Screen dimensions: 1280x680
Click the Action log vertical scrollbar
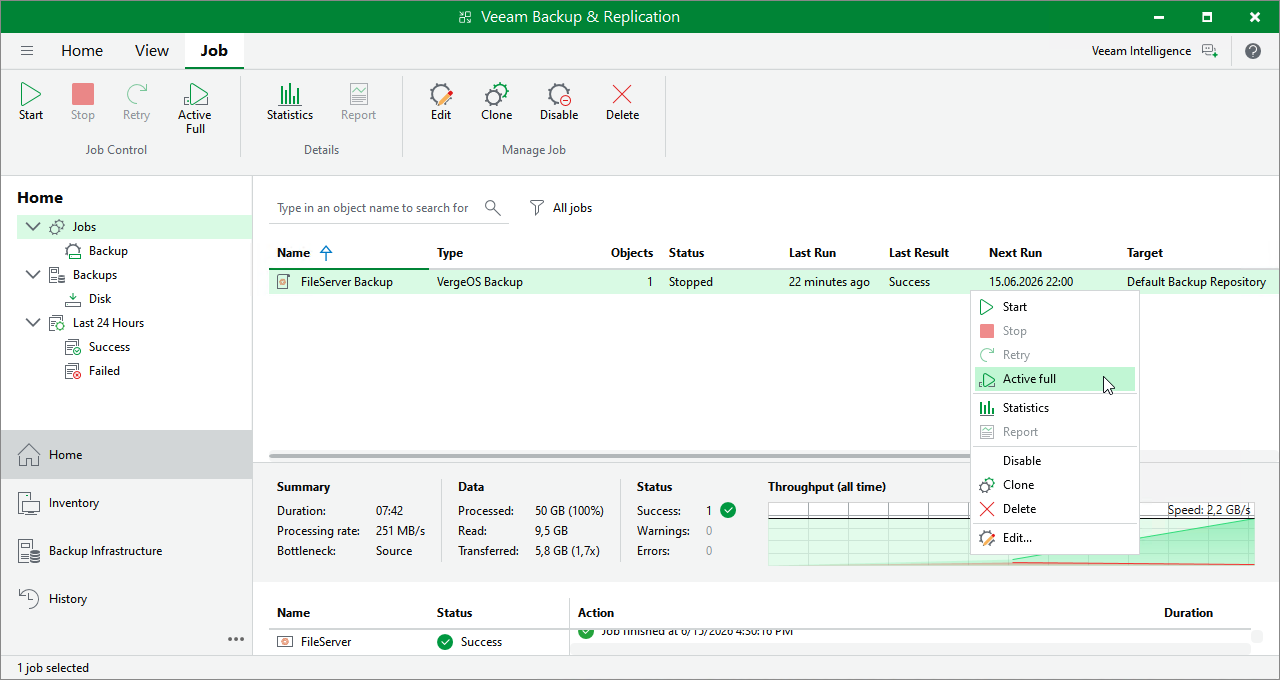pyautogui.click(x=1256, y=637)
